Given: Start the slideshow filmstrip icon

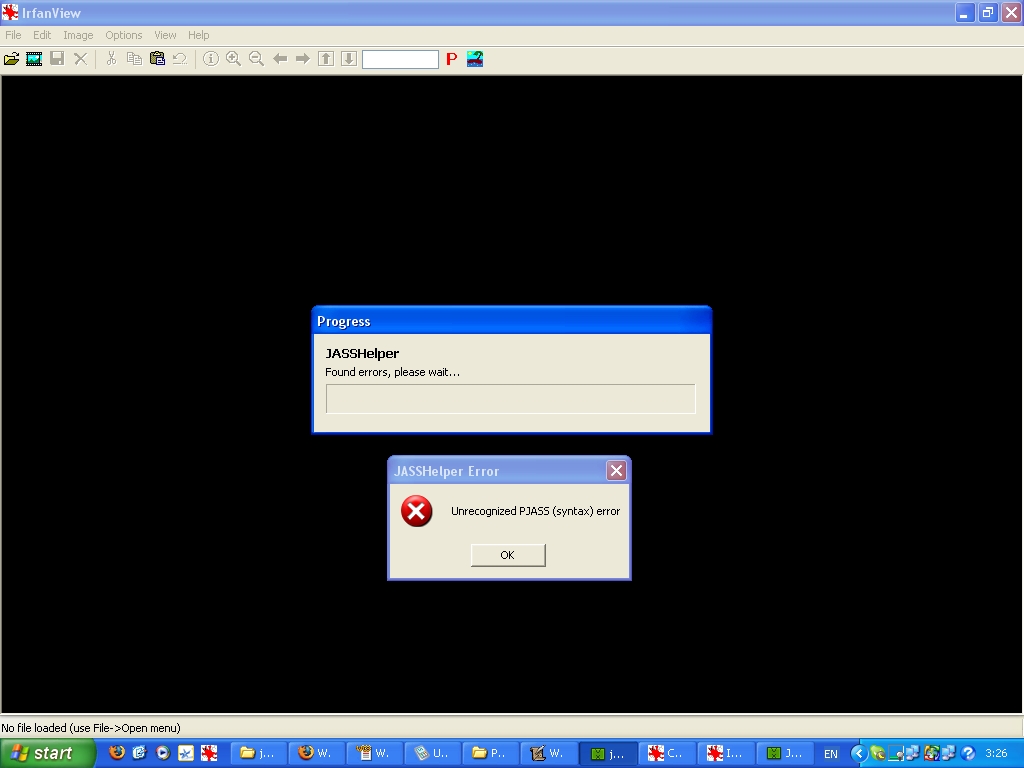Looking at the screenshot, I should pos(34,59).
